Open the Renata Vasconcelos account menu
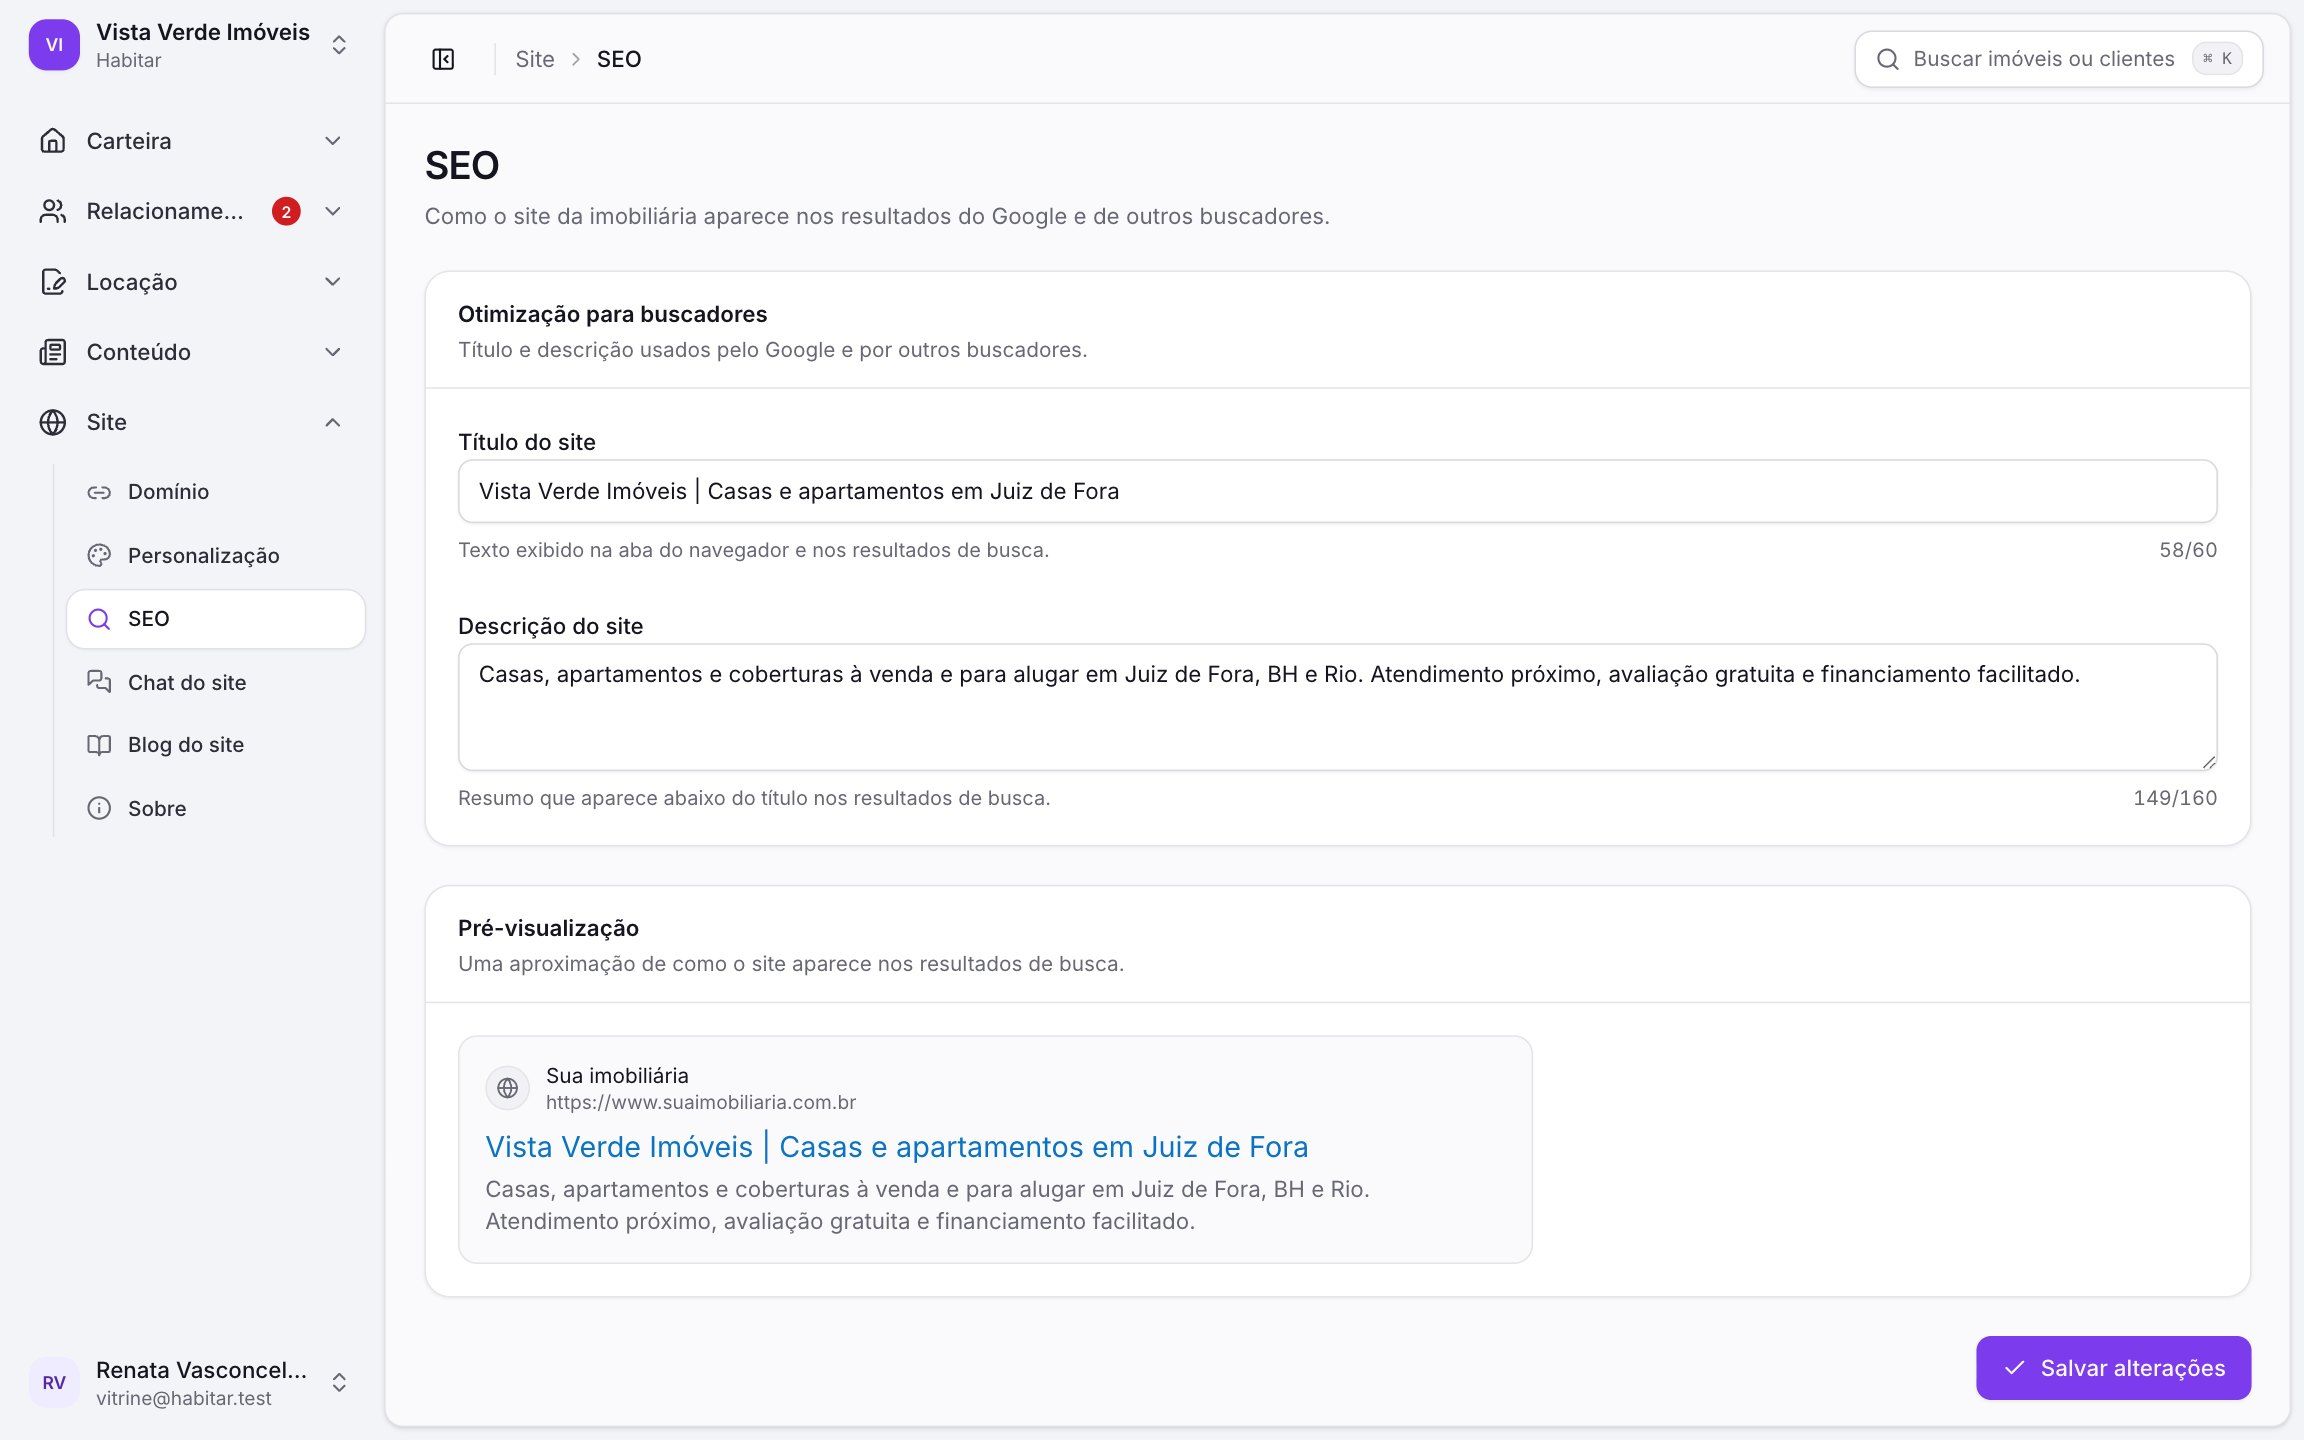 [x=191, y=1382]
